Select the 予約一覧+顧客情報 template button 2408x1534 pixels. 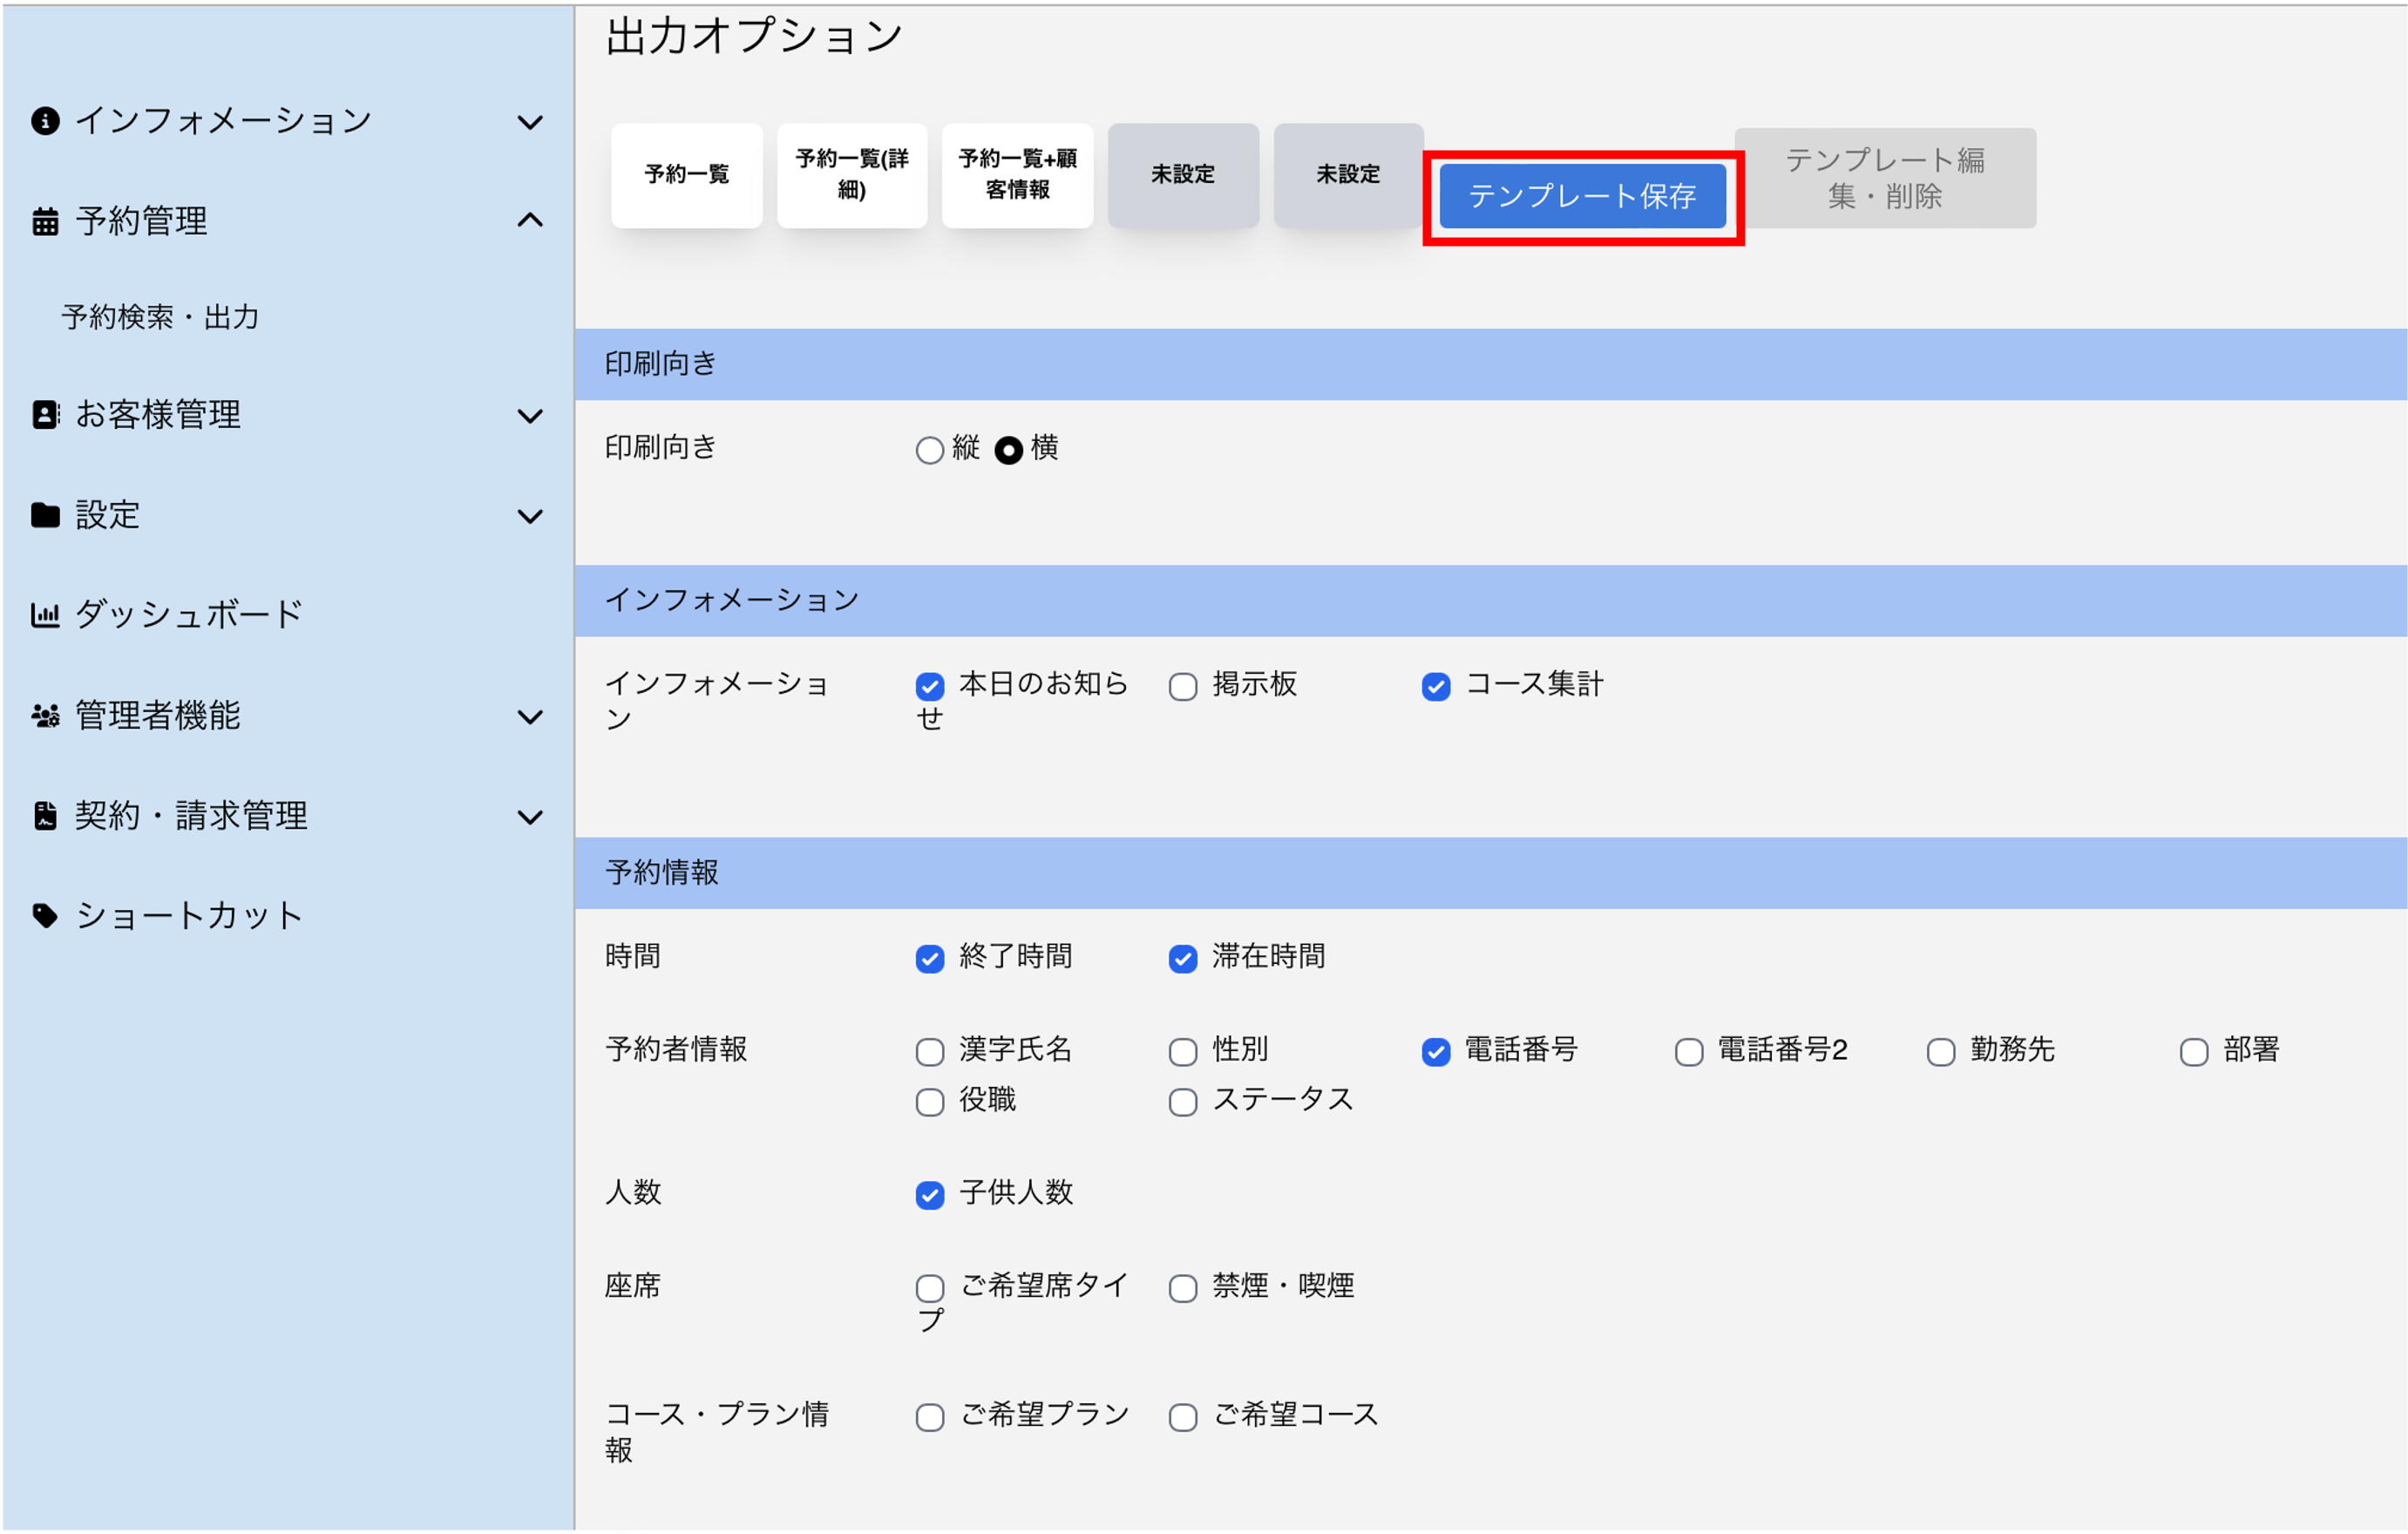click(1018, 175)
